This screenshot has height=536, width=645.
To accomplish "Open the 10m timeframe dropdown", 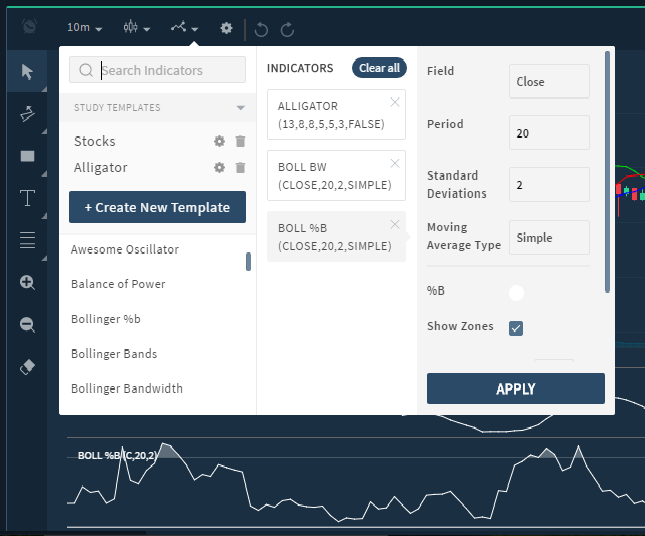I will click(x=85, y=28).
